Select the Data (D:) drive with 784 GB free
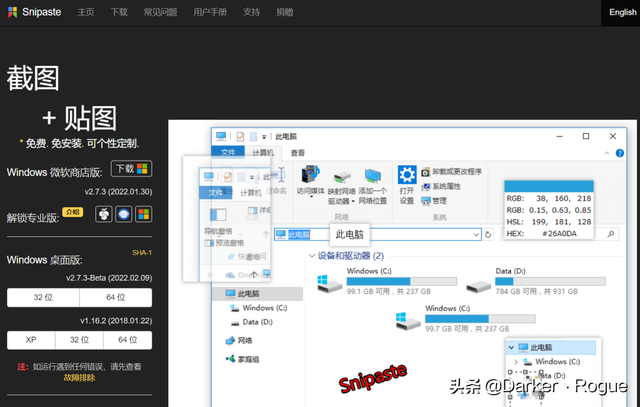The height and width of the screenshot is (407, 640). click(x=536, y=281)
